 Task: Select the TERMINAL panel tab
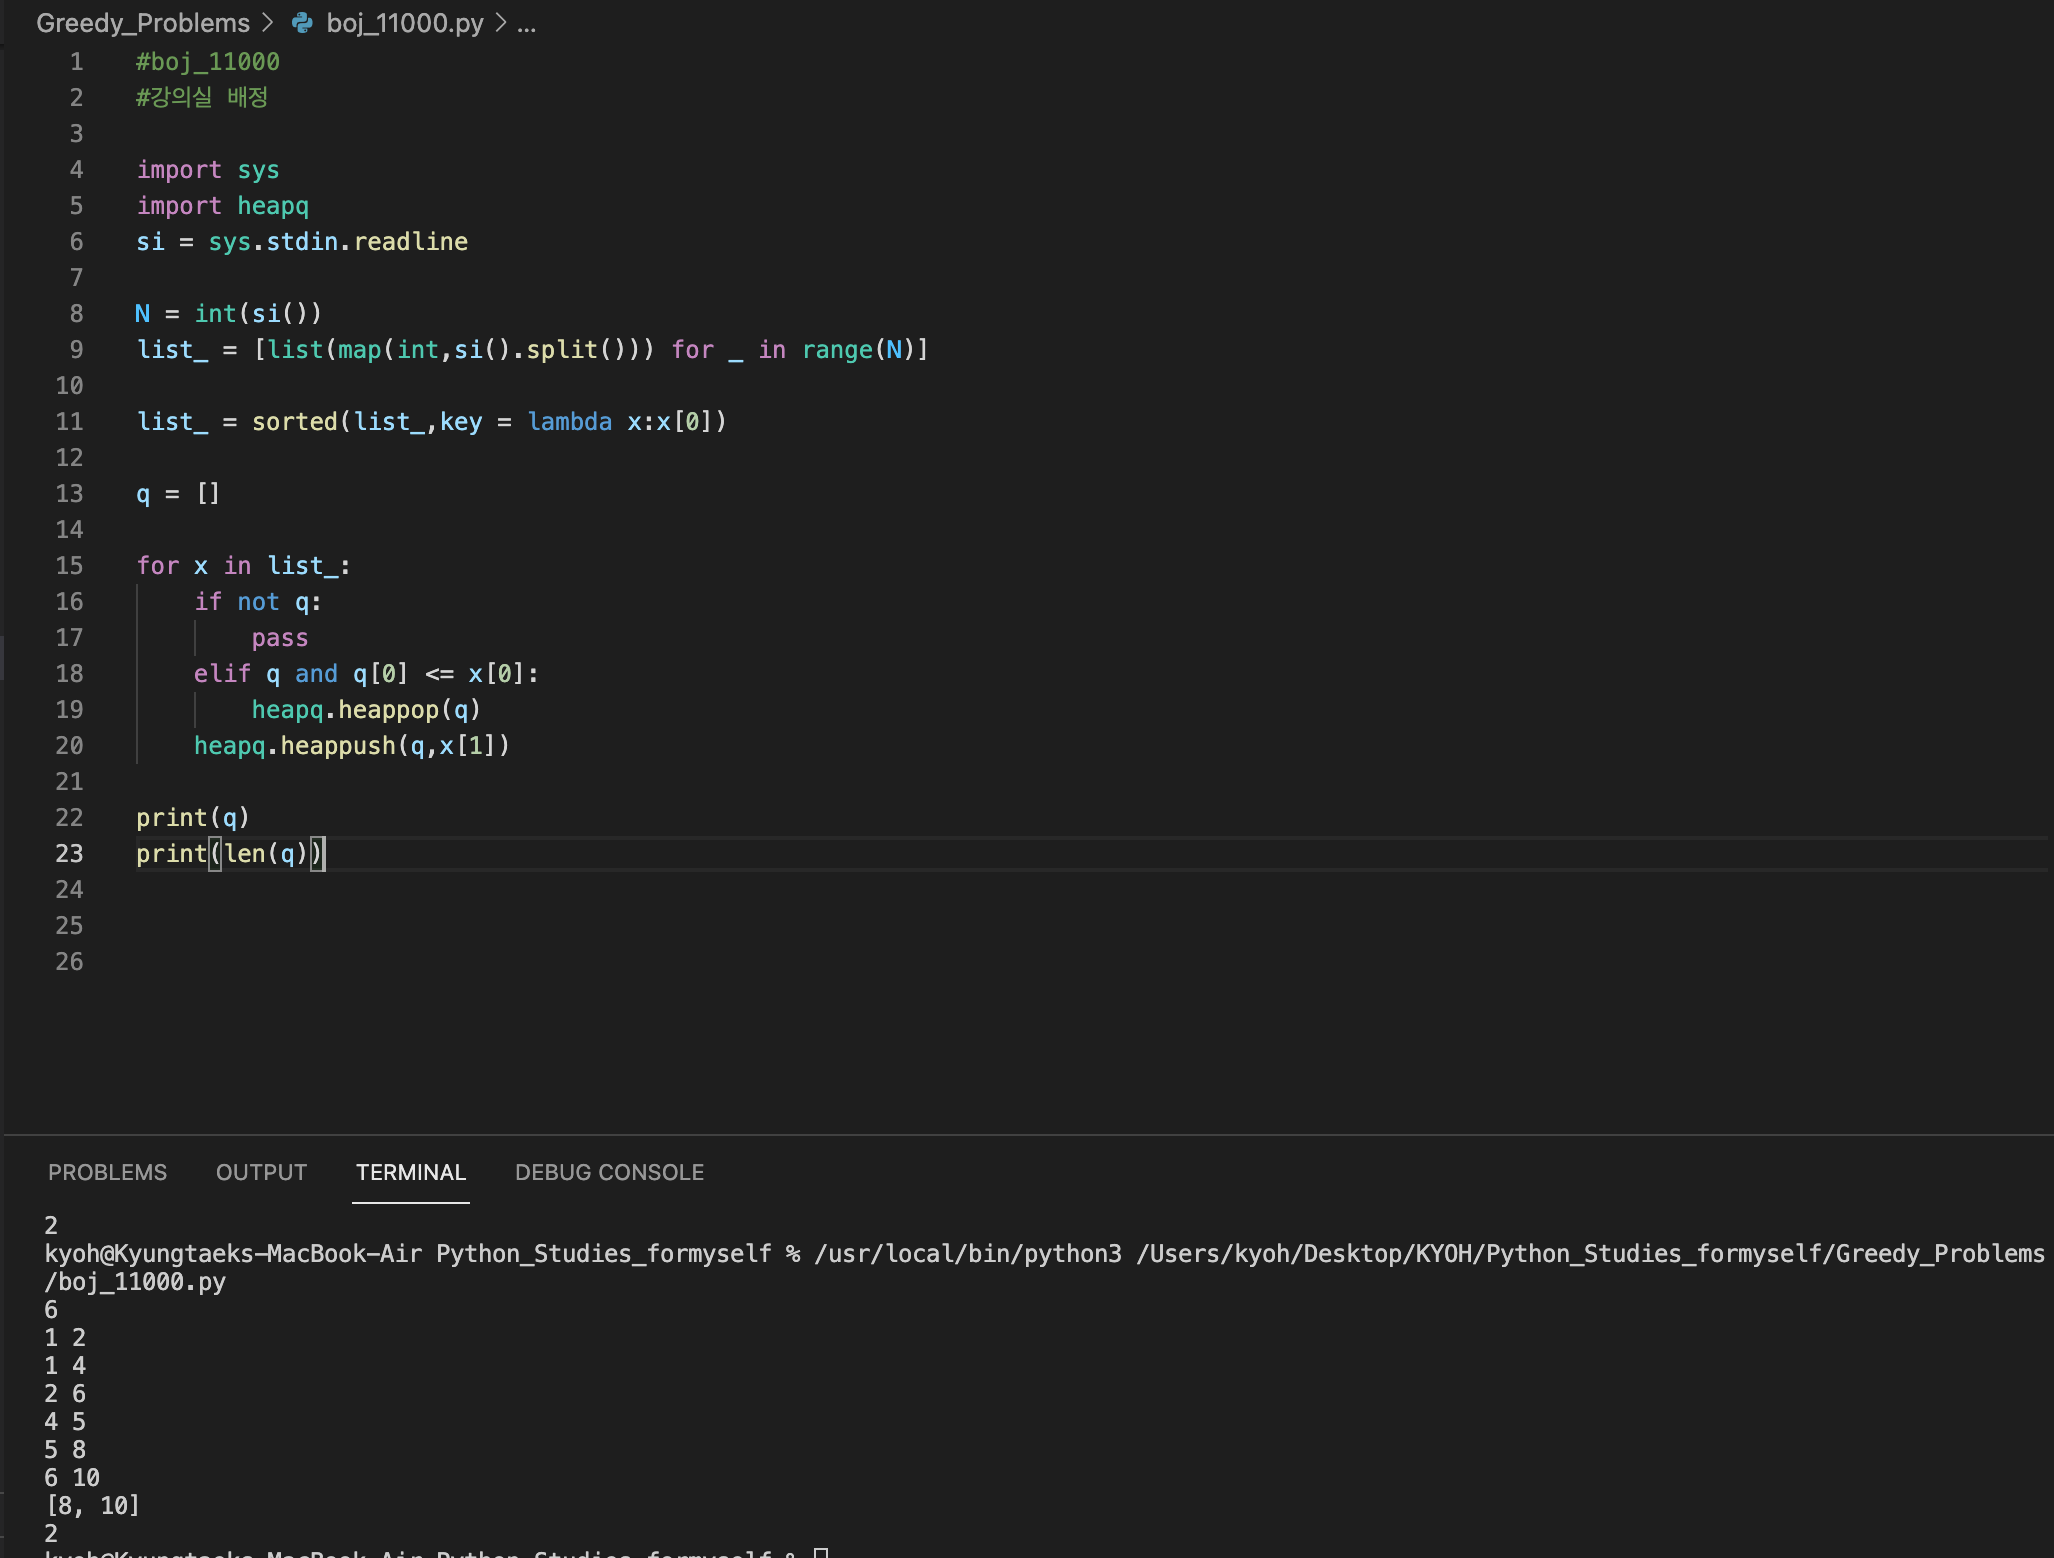pos(411,1172)
